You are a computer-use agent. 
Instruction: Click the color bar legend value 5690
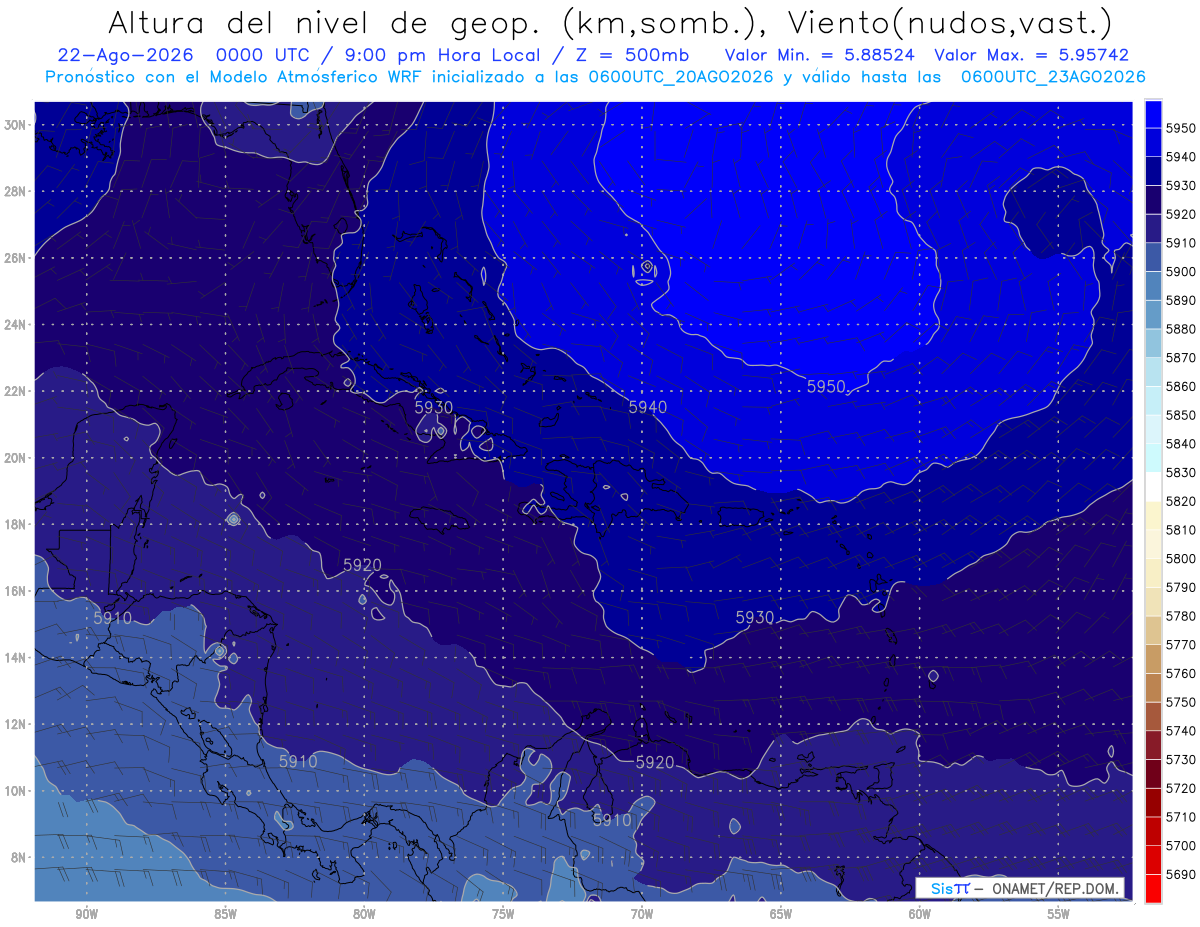point(1181,874)
